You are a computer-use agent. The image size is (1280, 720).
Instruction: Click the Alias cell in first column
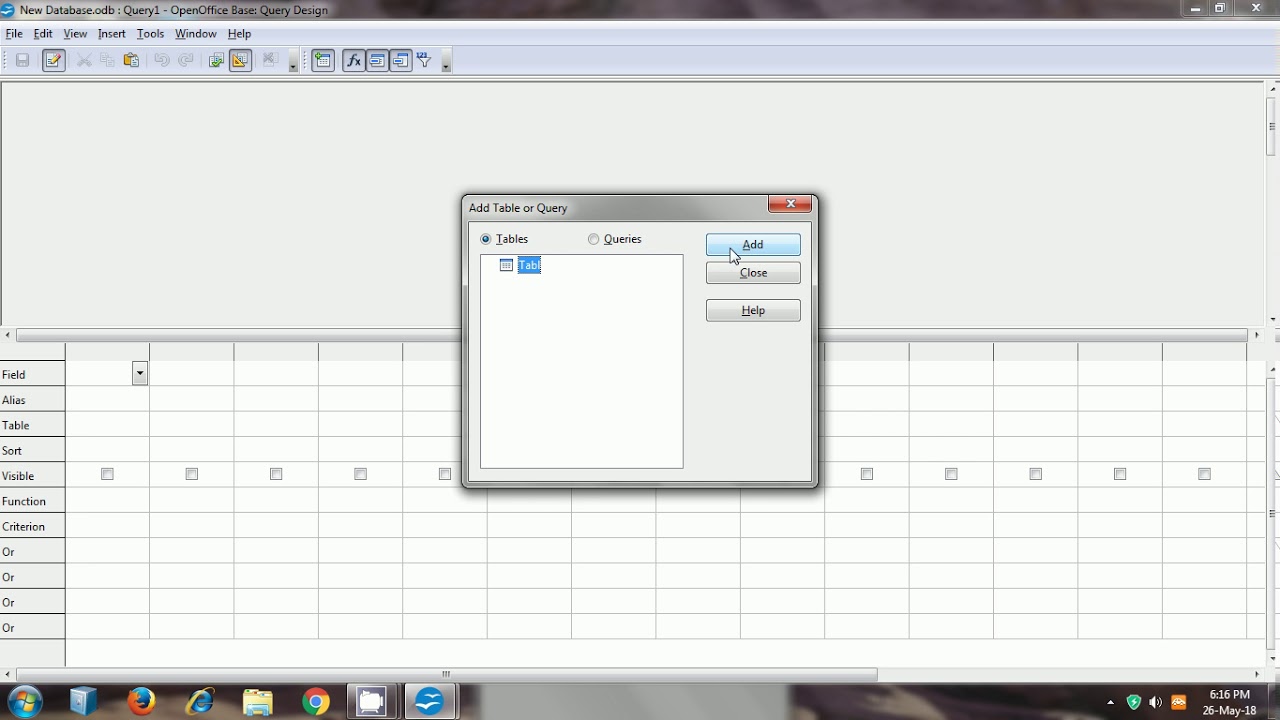click(107, 400)
